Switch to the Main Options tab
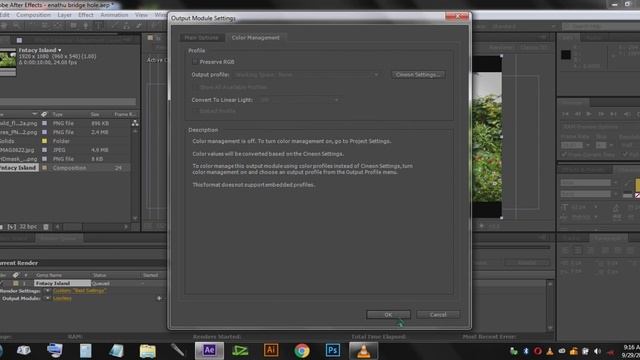Image resolution: width=640 pixels, height=360 pixels. 202,38
